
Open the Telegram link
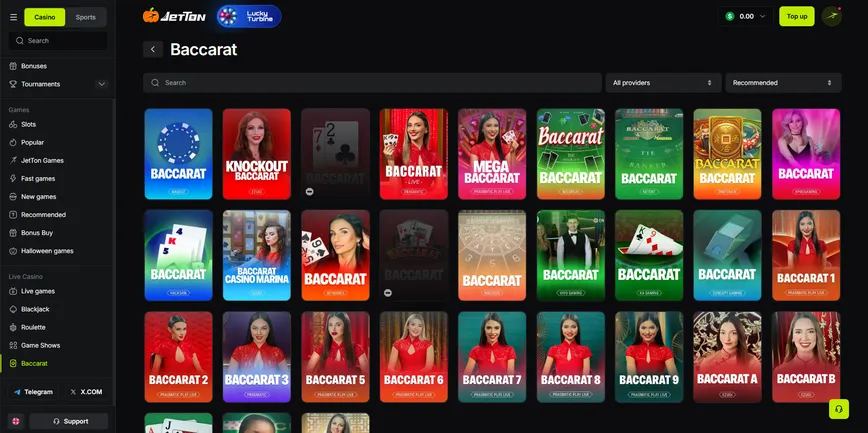[x=32, y=392]
